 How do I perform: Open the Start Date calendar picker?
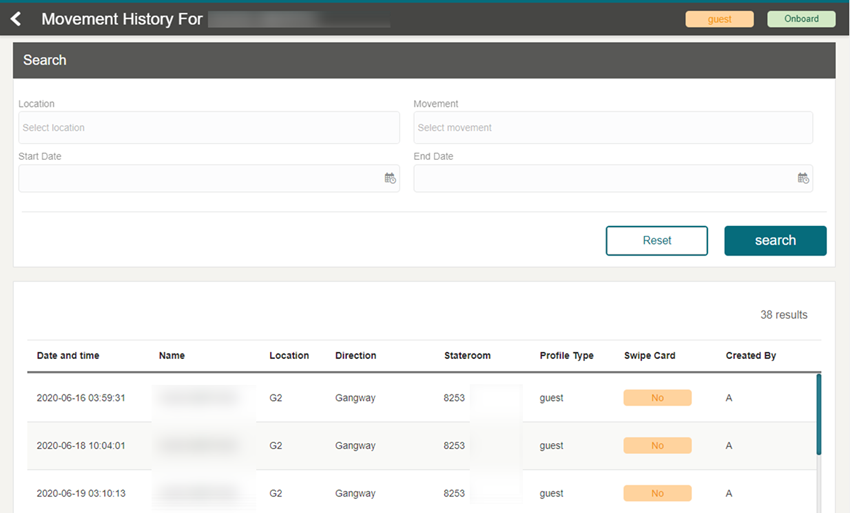pyautogui.click(x=390, y=178)
